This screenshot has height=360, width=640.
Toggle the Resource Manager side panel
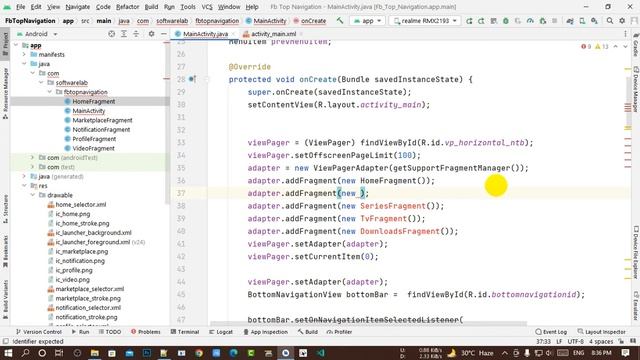pyautogui.click(x=5, y=93)
